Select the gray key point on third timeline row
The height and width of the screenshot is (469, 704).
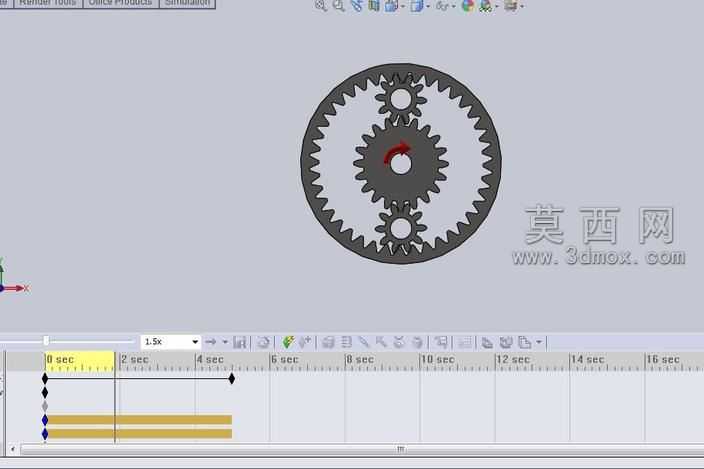45,406
